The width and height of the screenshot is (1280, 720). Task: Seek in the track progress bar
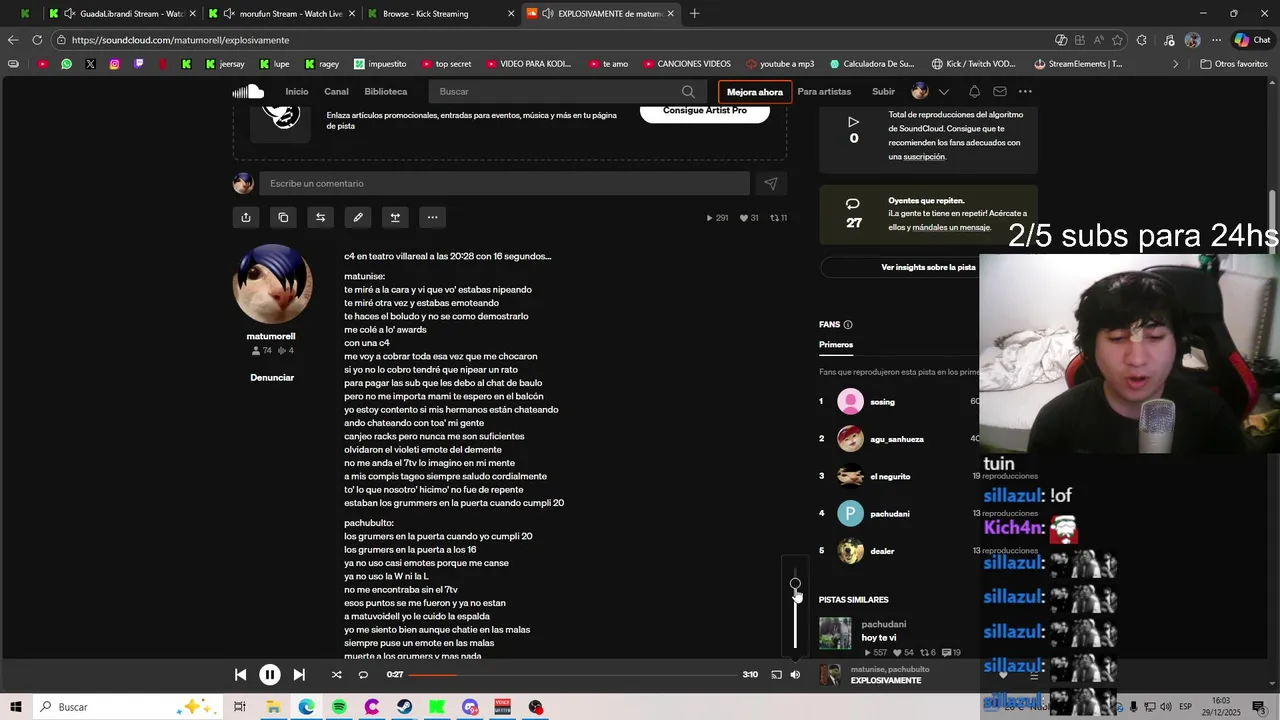click(x=572, y=675)
